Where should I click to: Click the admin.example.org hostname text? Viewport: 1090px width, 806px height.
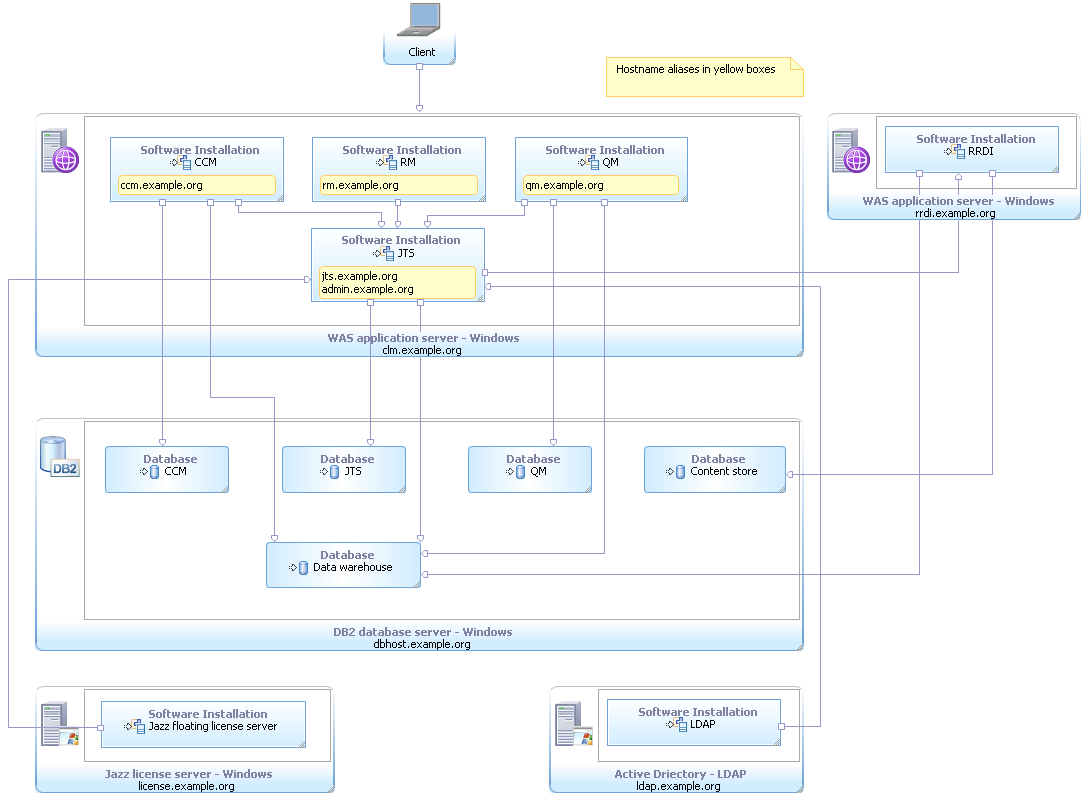[367, 290]
